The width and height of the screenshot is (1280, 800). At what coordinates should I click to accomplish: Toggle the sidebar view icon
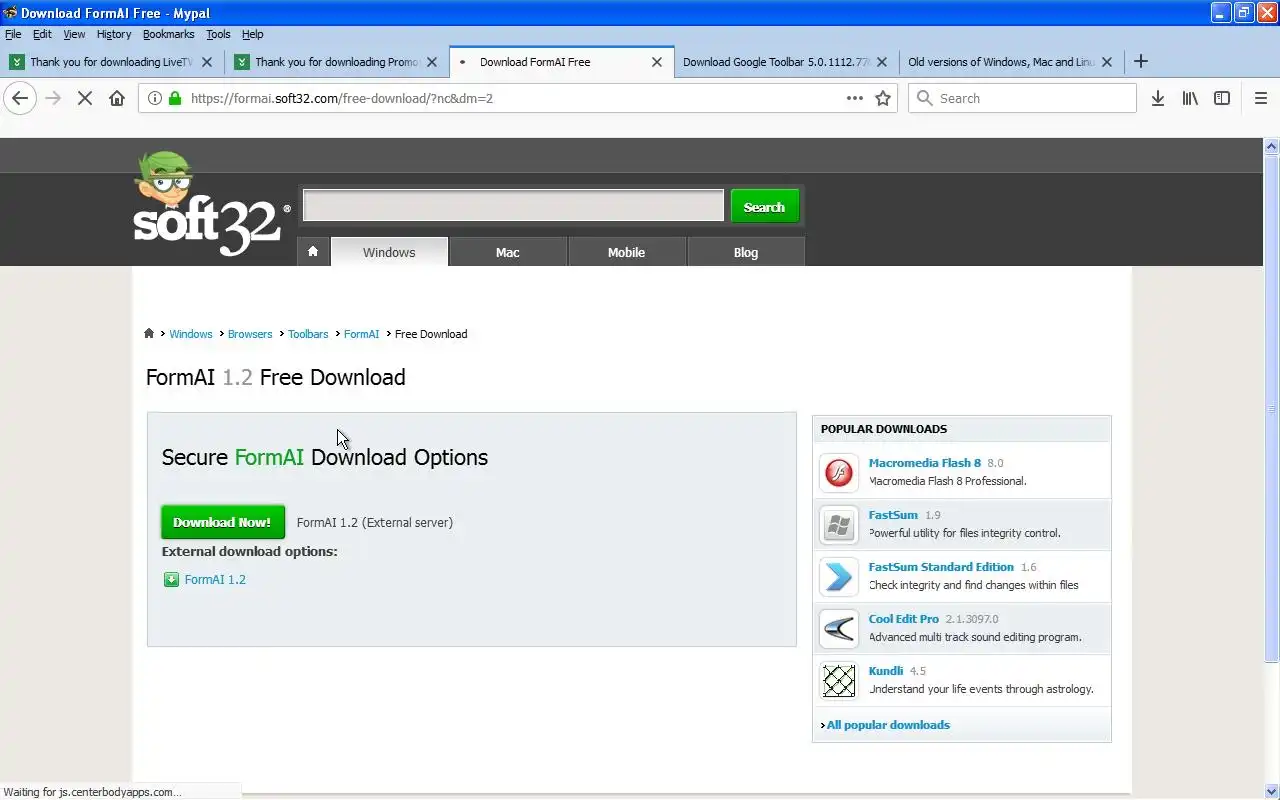1222,98
